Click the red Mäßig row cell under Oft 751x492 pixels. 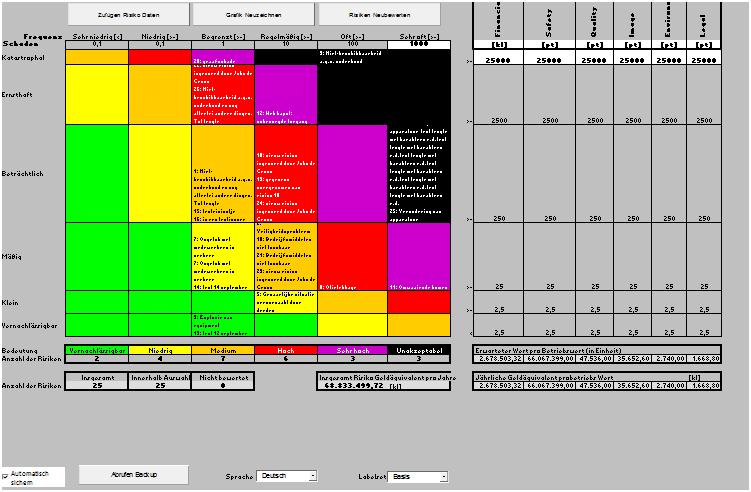(353, 256)
